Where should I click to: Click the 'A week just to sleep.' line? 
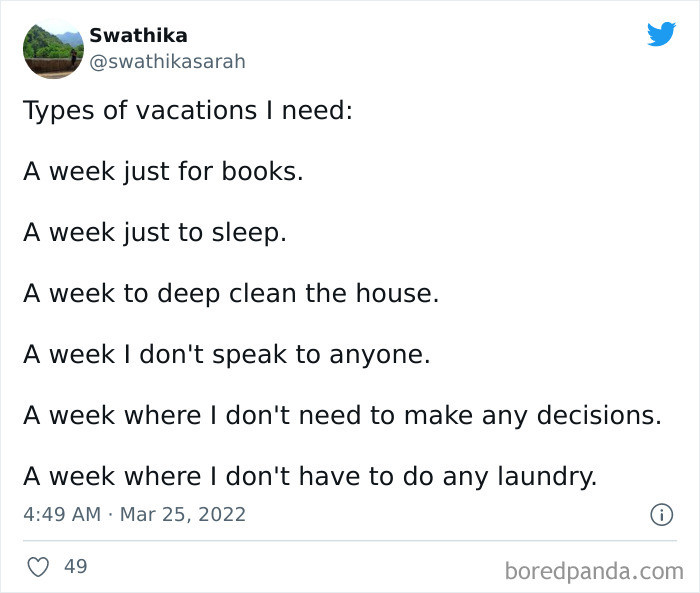point(155,233)
